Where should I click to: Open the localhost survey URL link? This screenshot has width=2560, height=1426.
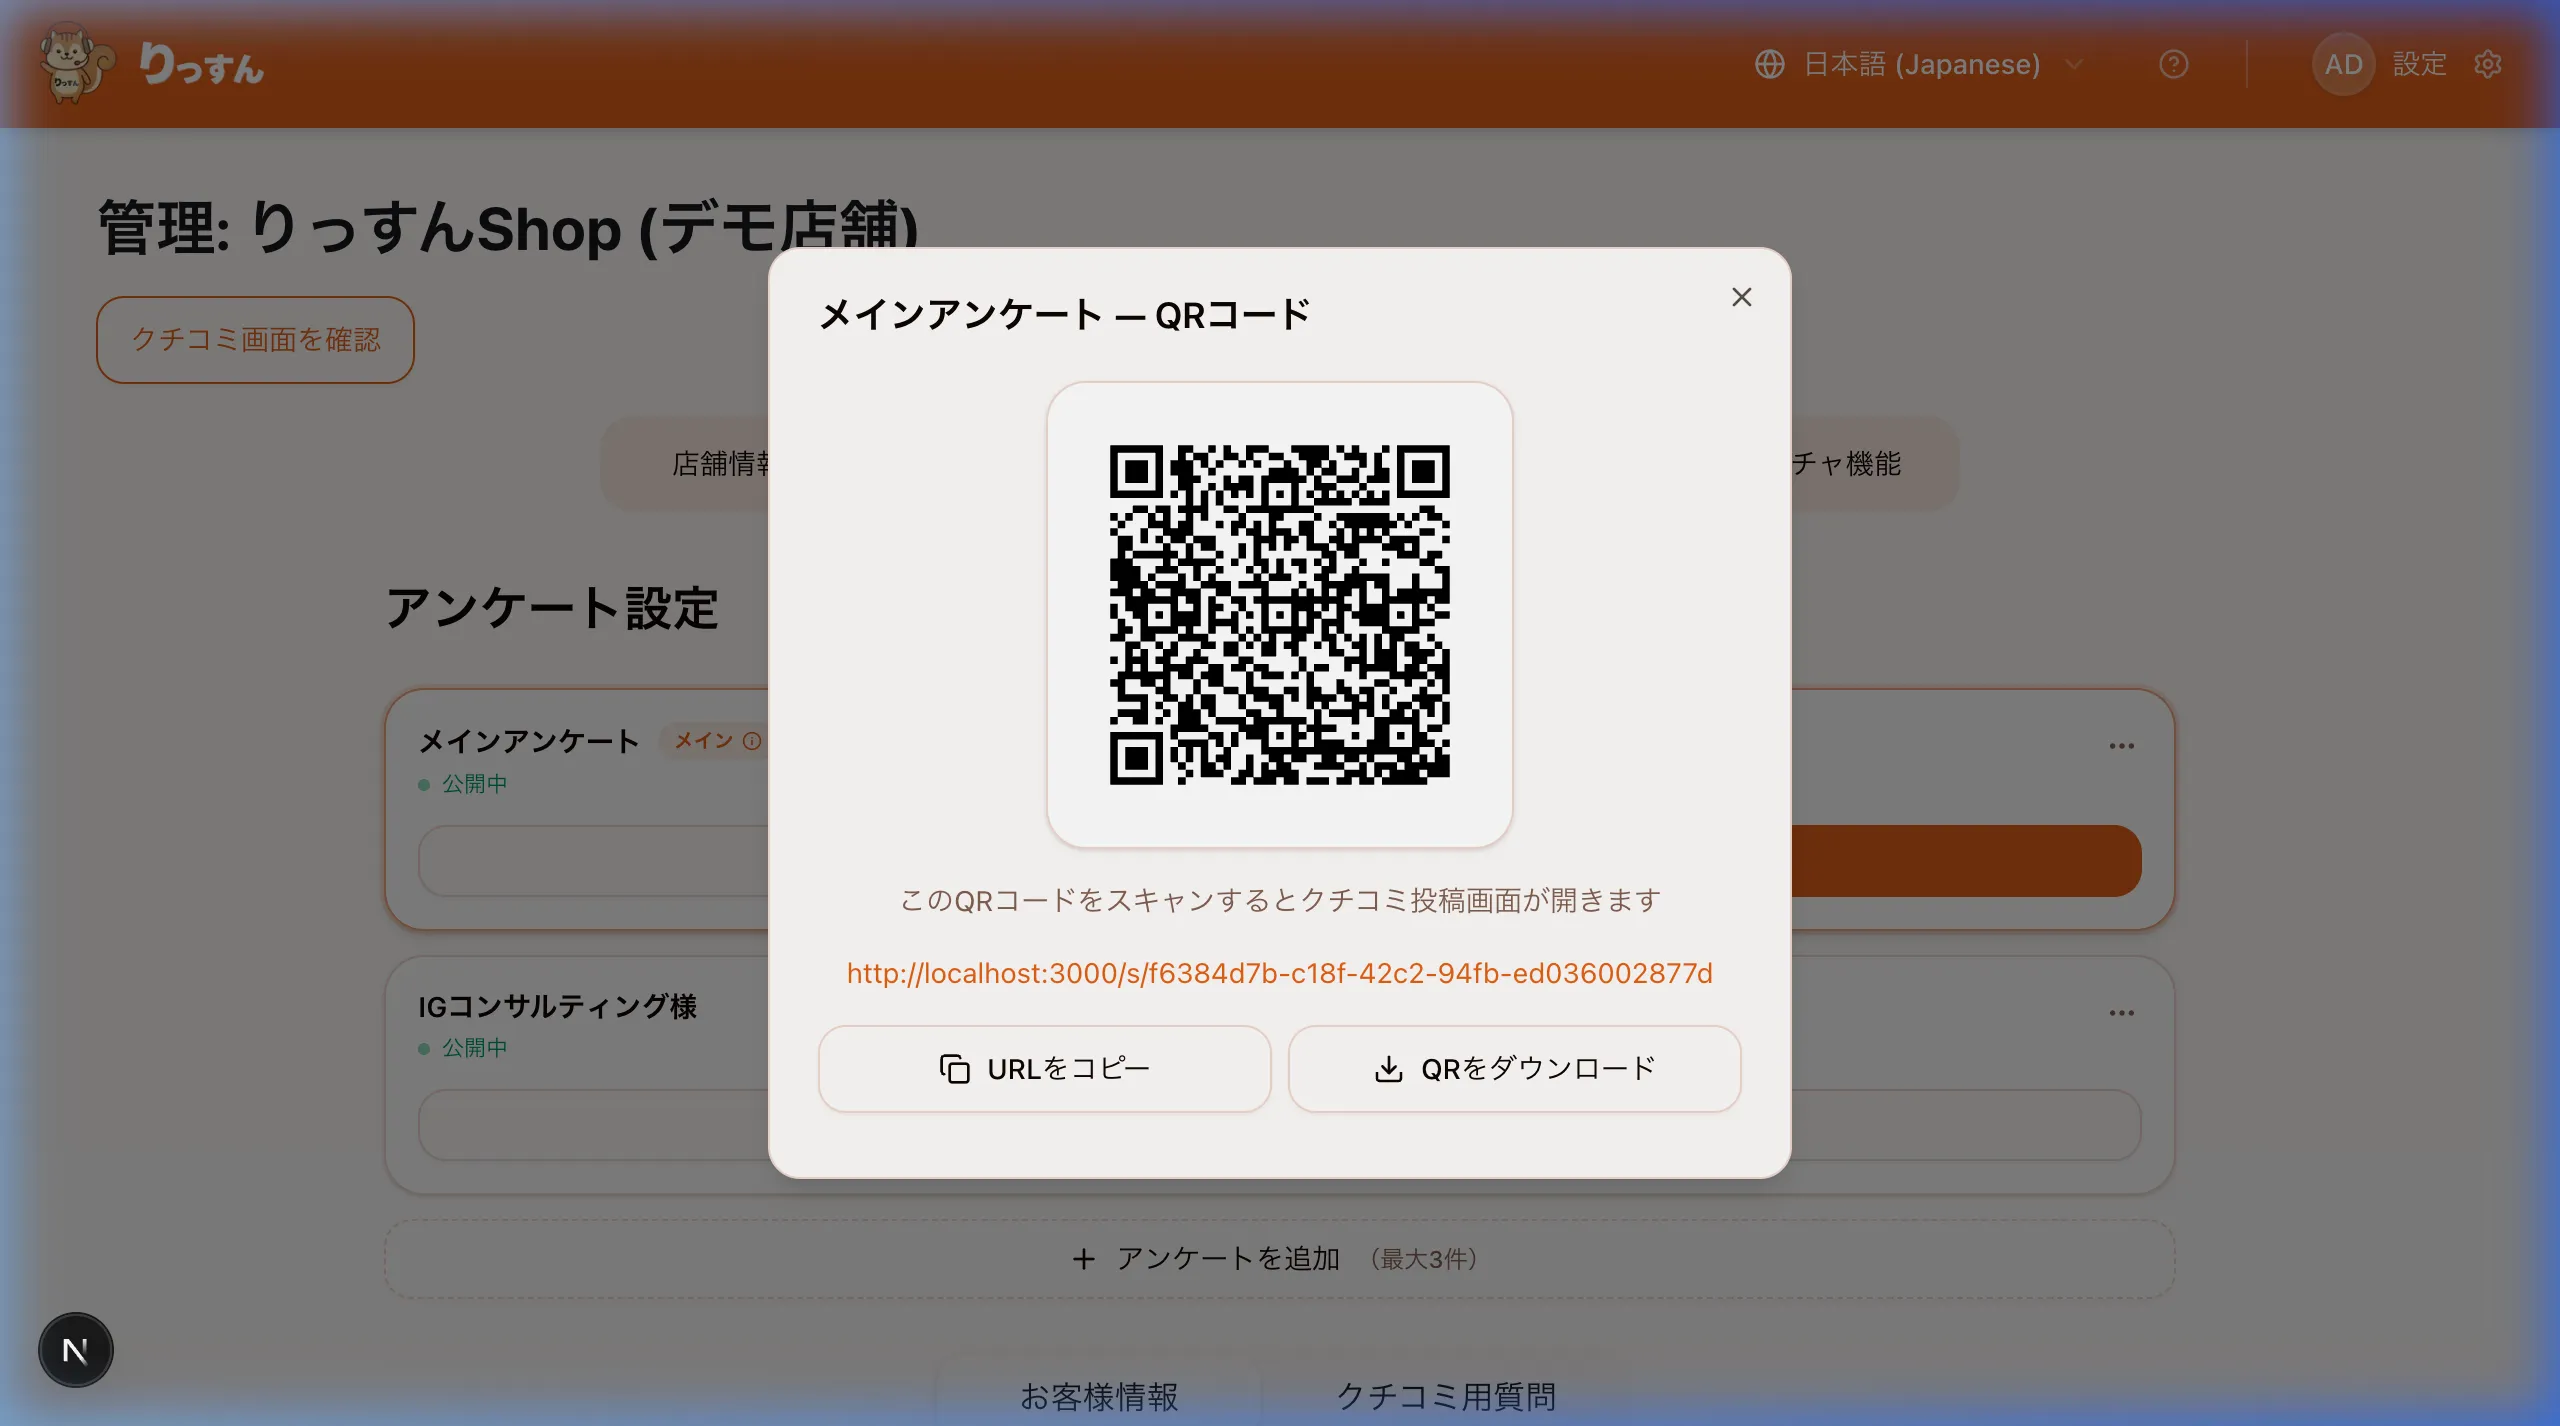pos(1278,972)
